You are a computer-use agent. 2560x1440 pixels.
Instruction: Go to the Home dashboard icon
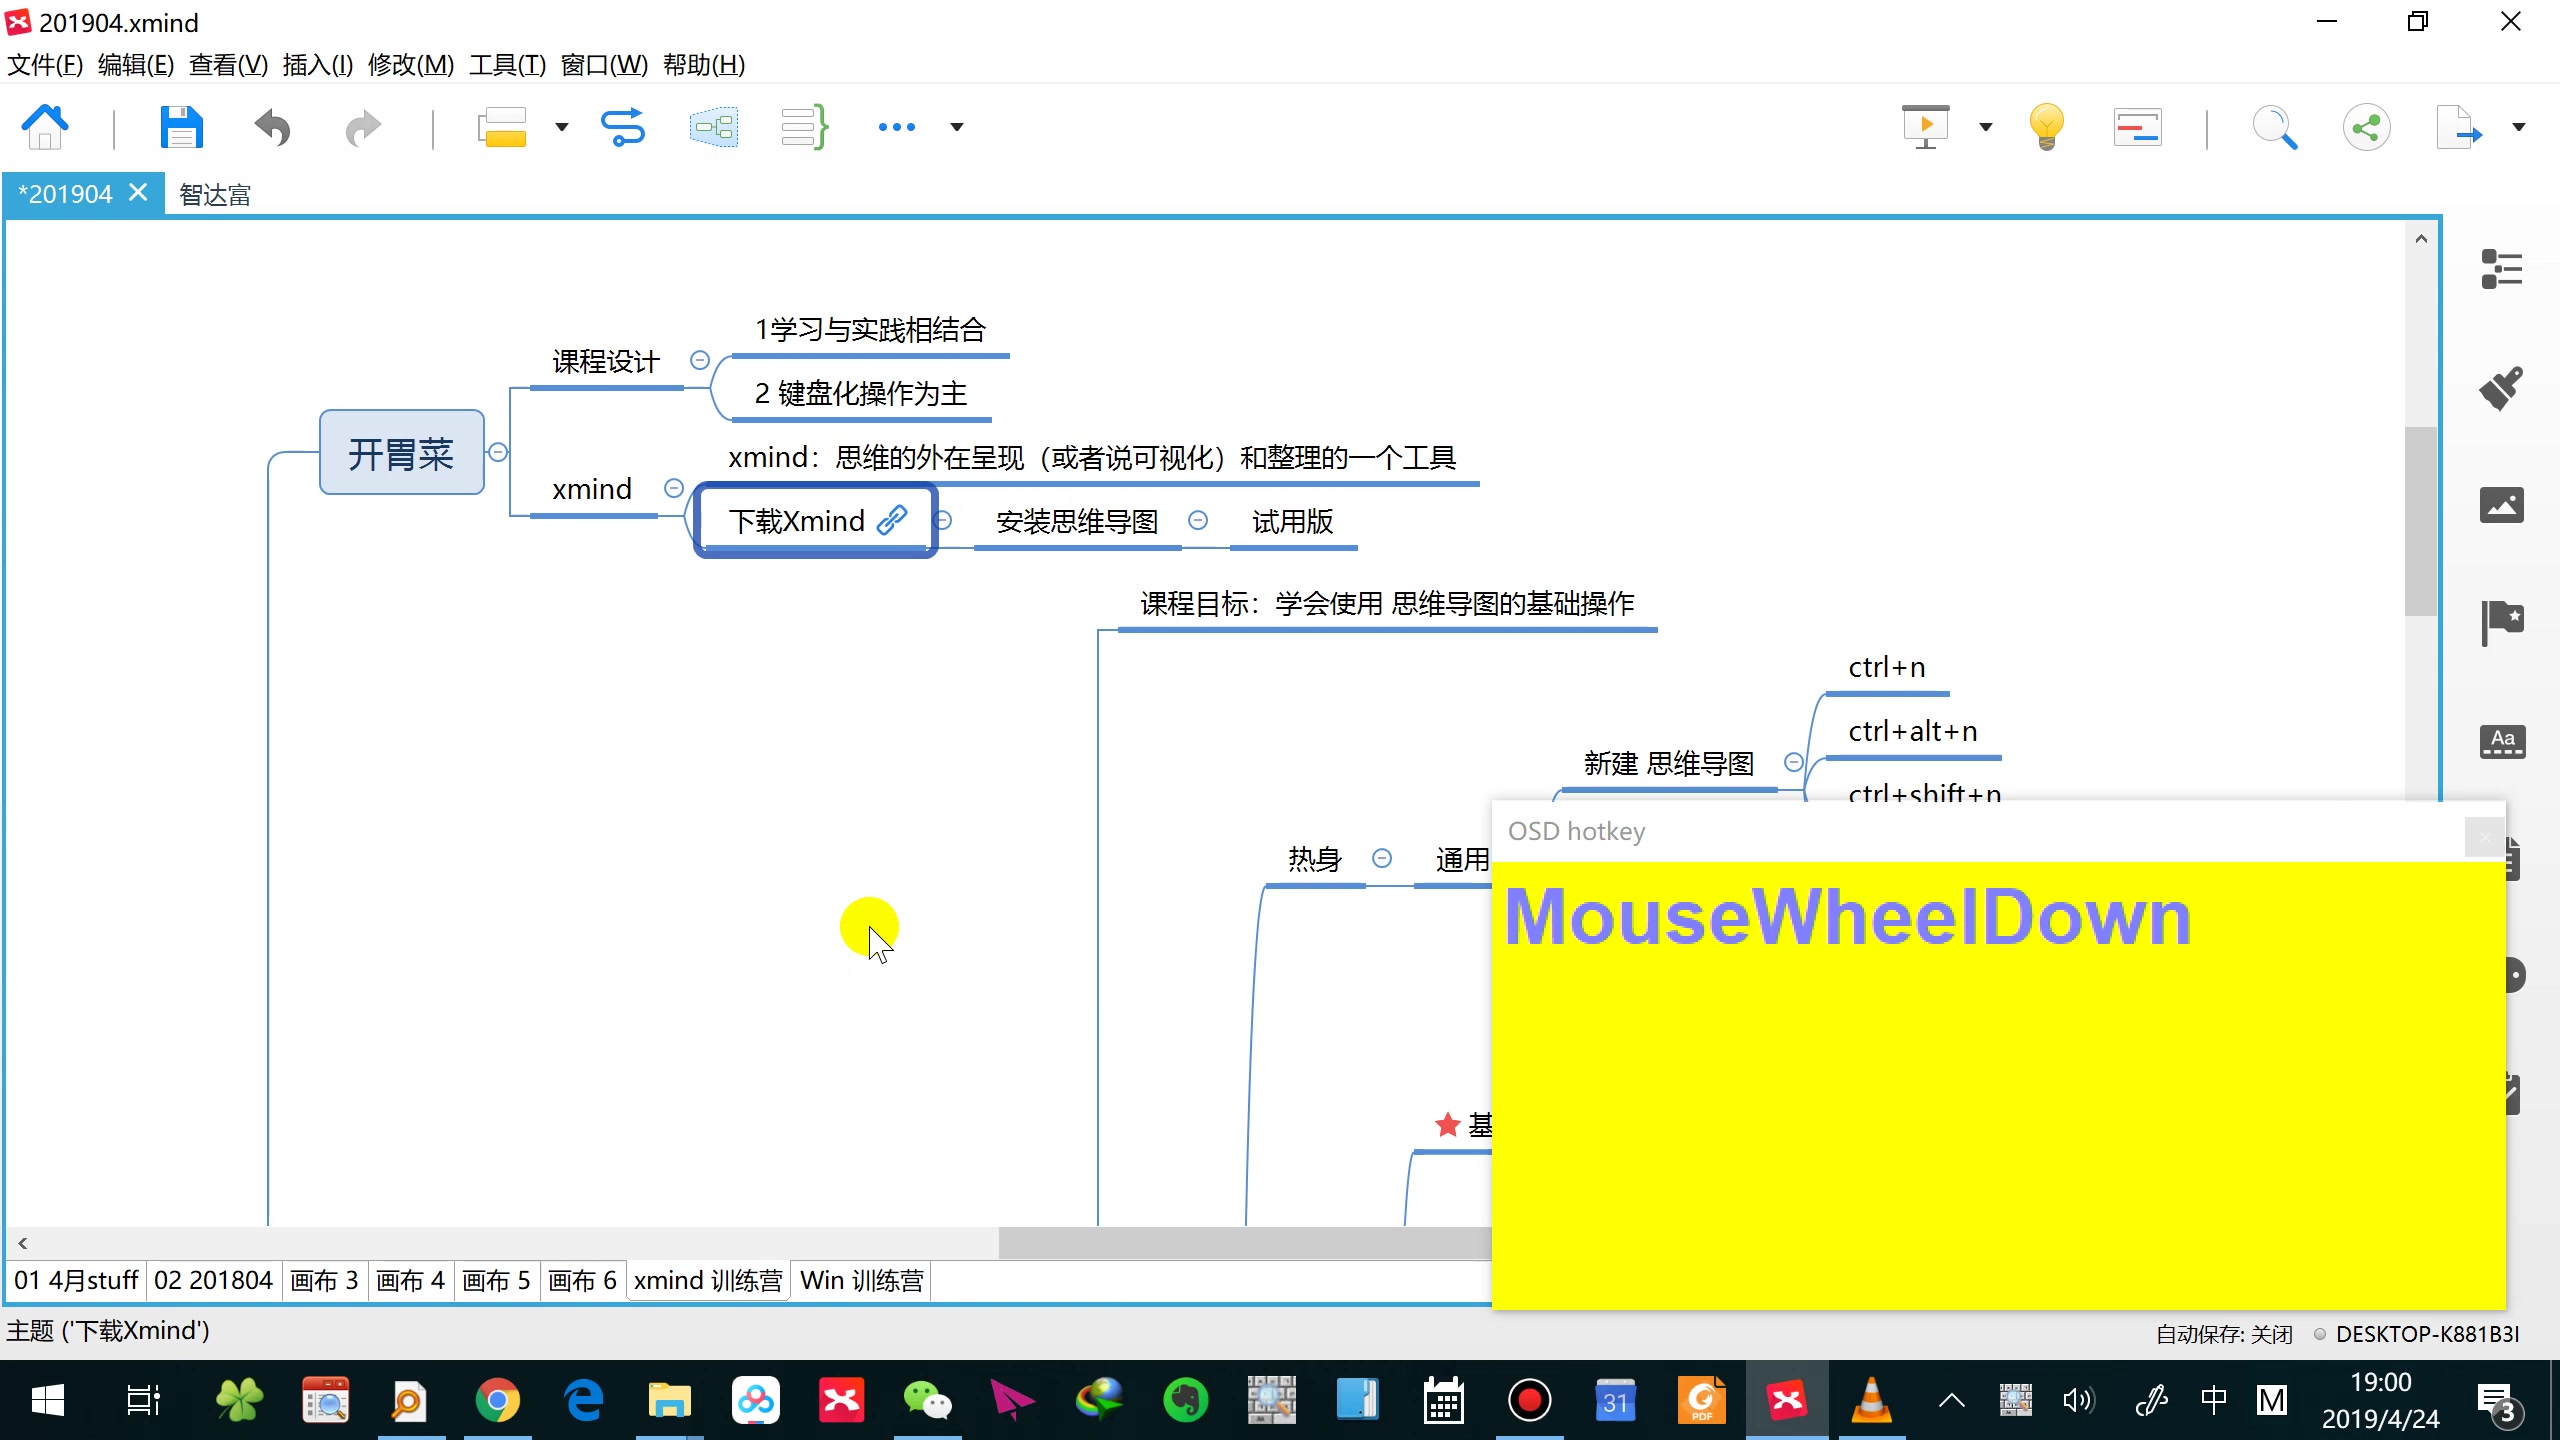45,127
